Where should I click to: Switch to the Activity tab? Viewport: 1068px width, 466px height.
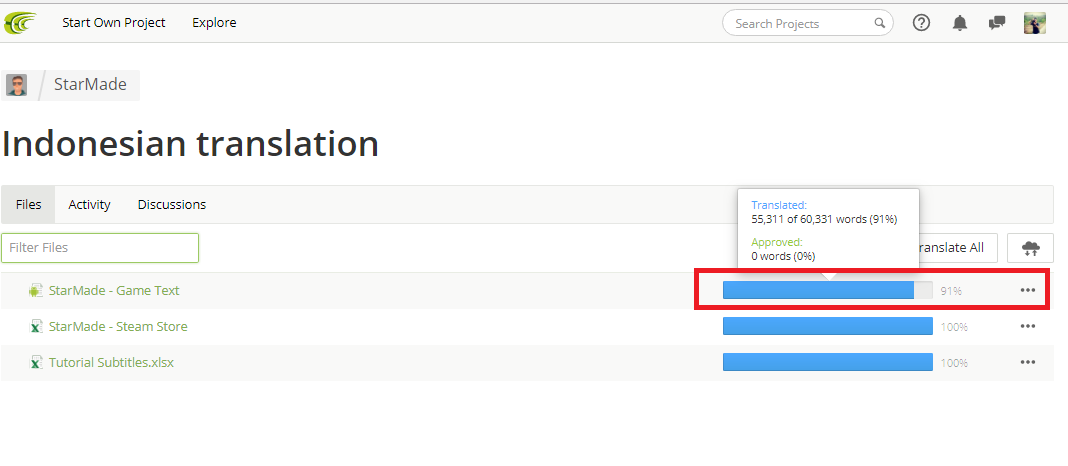(89, 205)
